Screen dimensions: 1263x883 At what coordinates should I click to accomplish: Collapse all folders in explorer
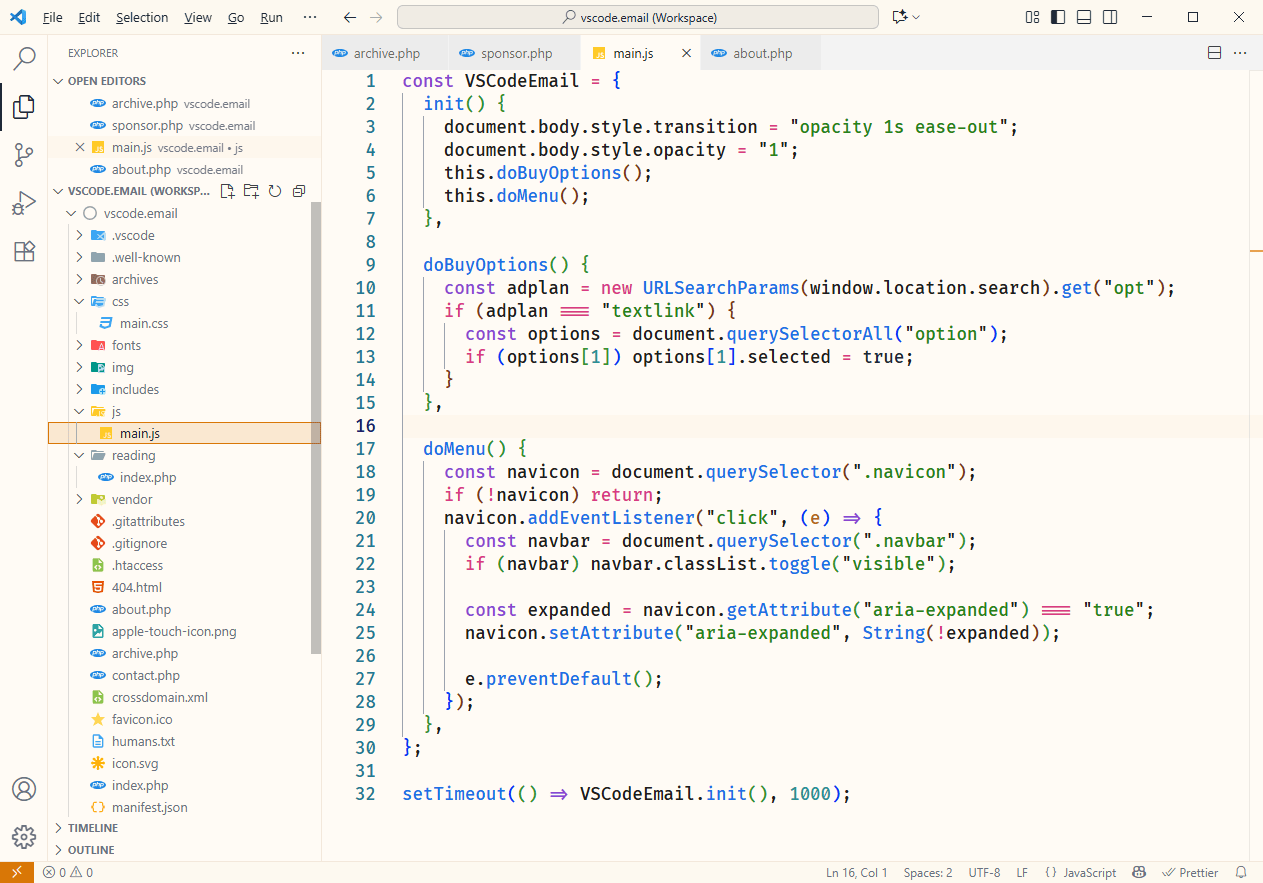click(x=298, y=191)
